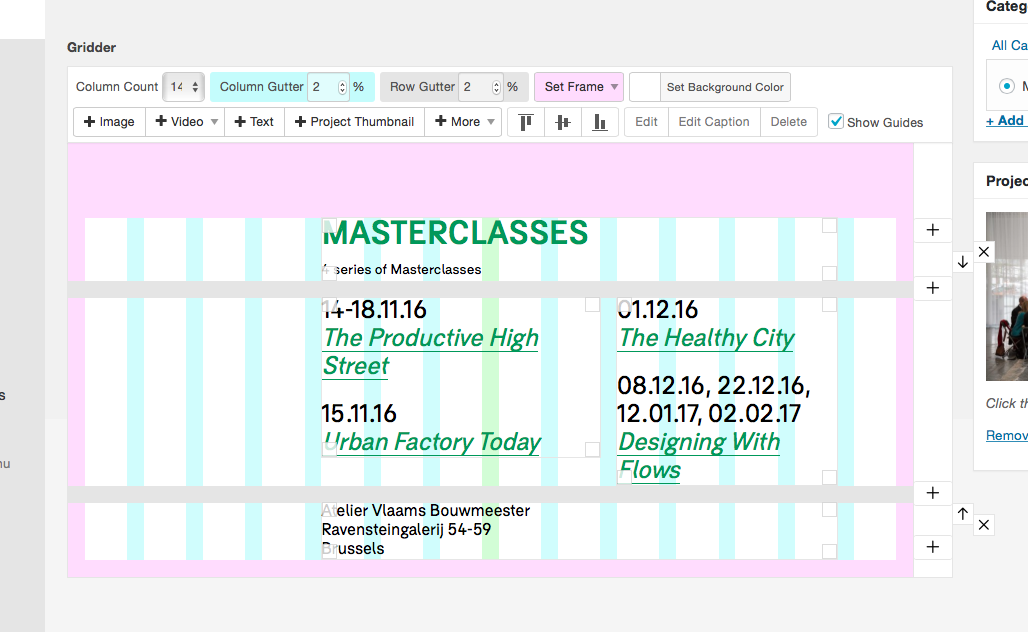Open the Set Frame dropdown

(x=580, y=87)
